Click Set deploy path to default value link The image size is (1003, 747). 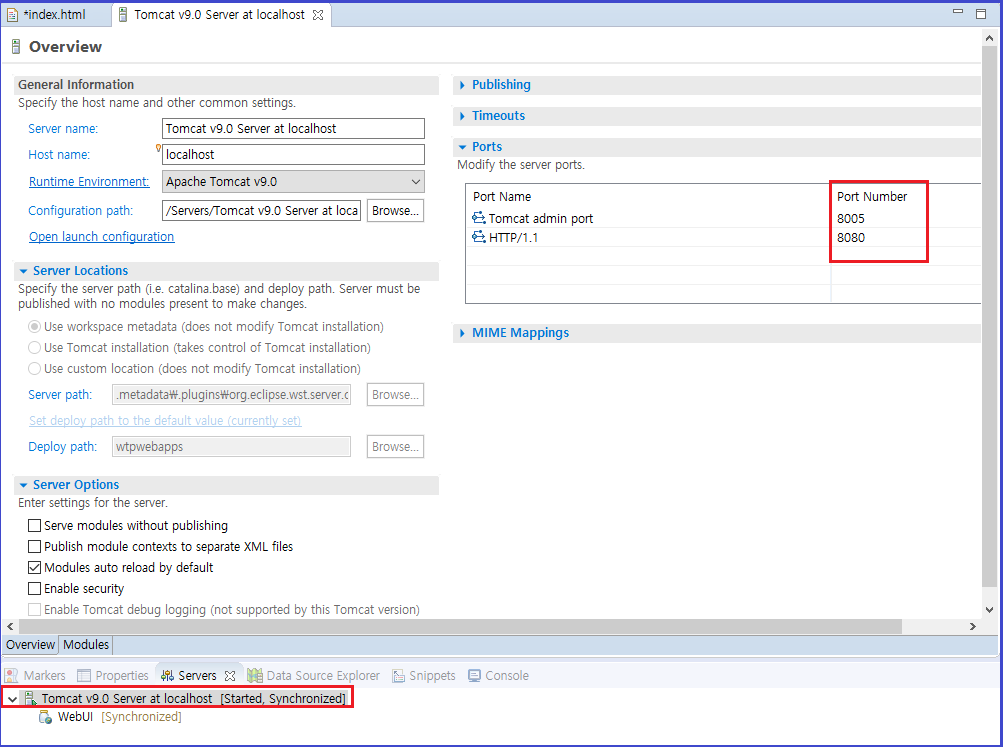(165, 421)
